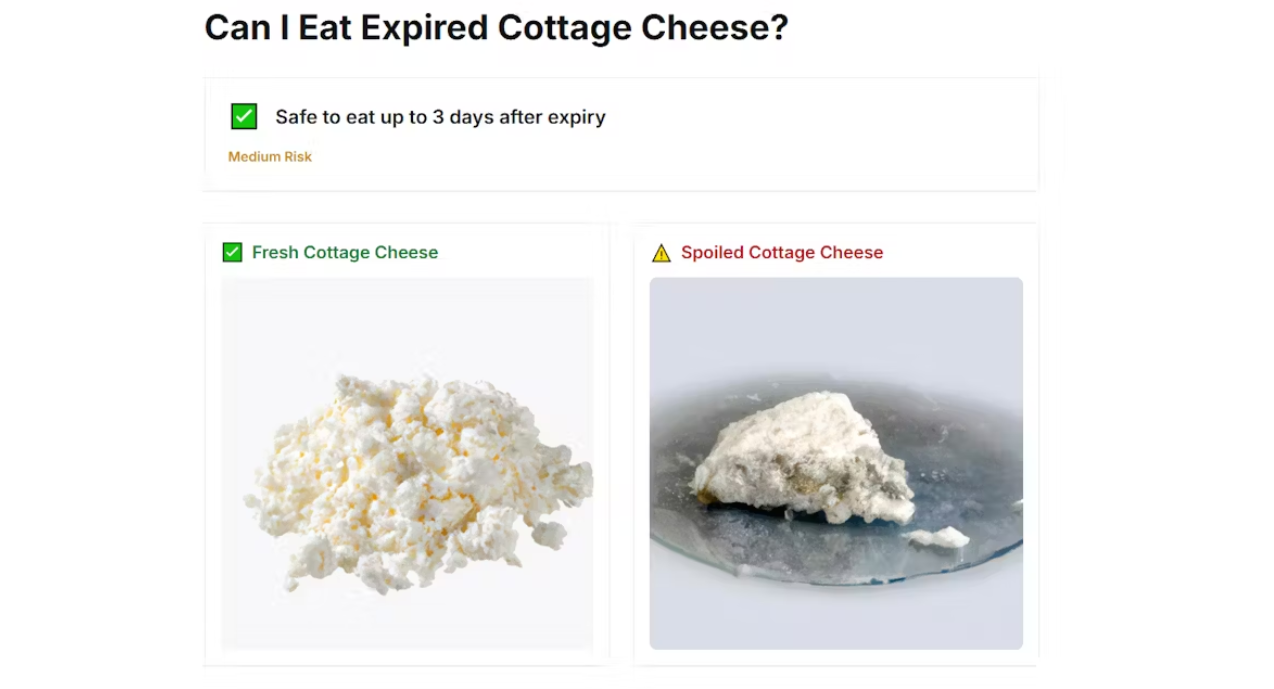Open the spoiled cottage cheese photo

[x=836, y=464]
